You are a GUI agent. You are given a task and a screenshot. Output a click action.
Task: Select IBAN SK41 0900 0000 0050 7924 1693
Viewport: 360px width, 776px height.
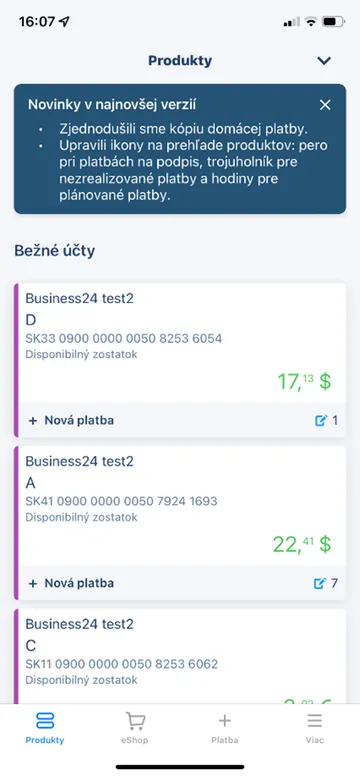coord(121,501)
